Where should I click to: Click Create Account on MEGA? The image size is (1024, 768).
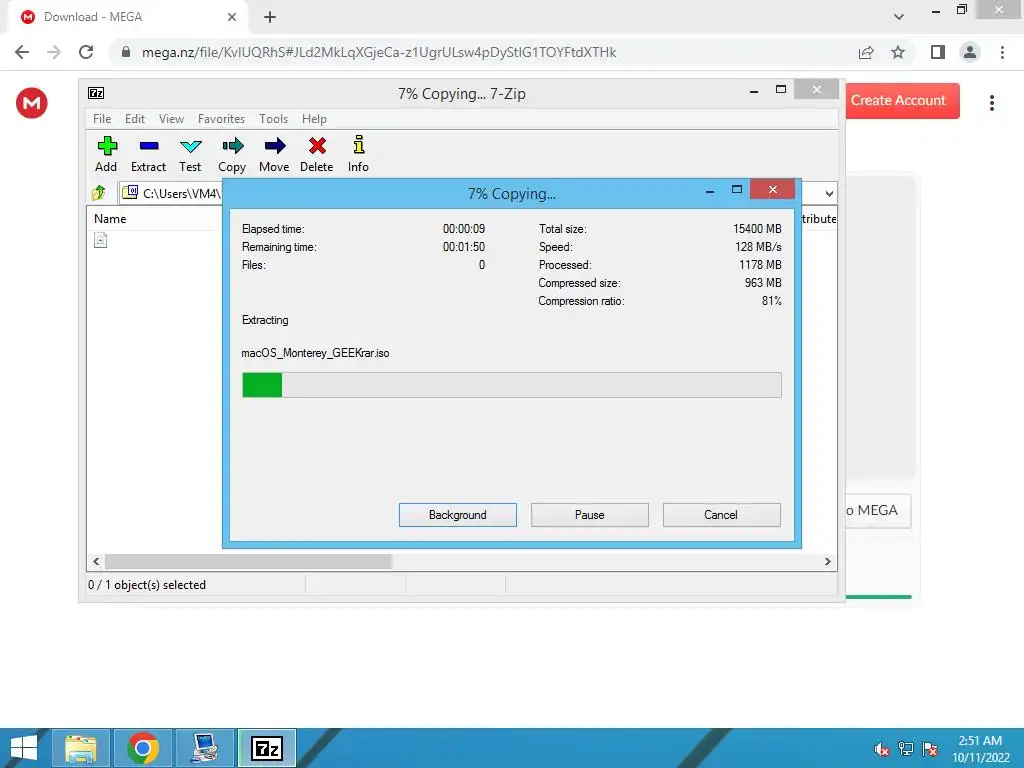click(x=903, y=101)
